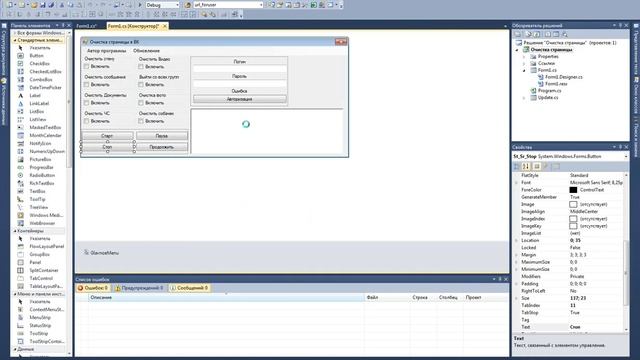Select the Продолжить button on the form
The image size is (640, 360).
(x=162, y=147)
